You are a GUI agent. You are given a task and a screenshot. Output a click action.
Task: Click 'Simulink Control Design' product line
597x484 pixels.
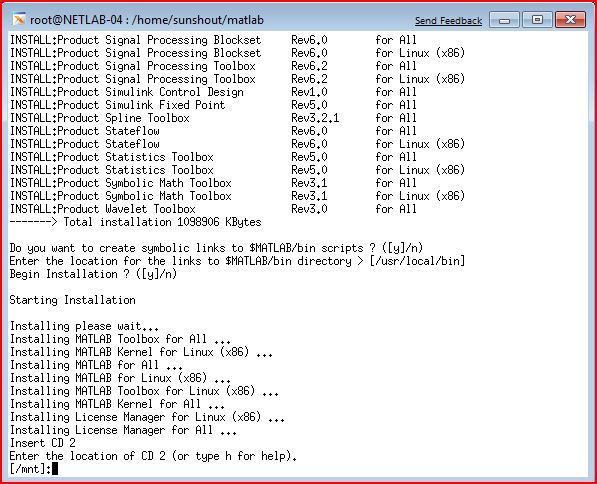click(x=213, y=92)
